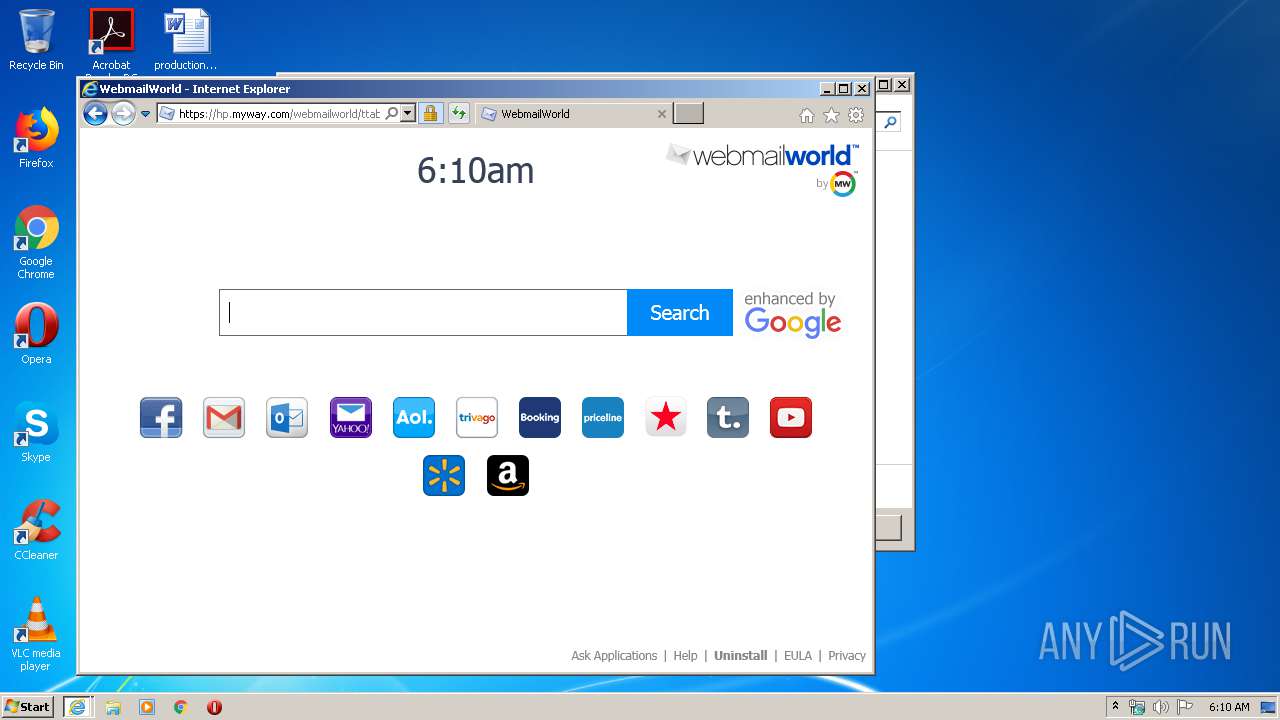Screen dimensions: 1280x720
Task: Click the address bar search magnifier
Action: (392, 114)
